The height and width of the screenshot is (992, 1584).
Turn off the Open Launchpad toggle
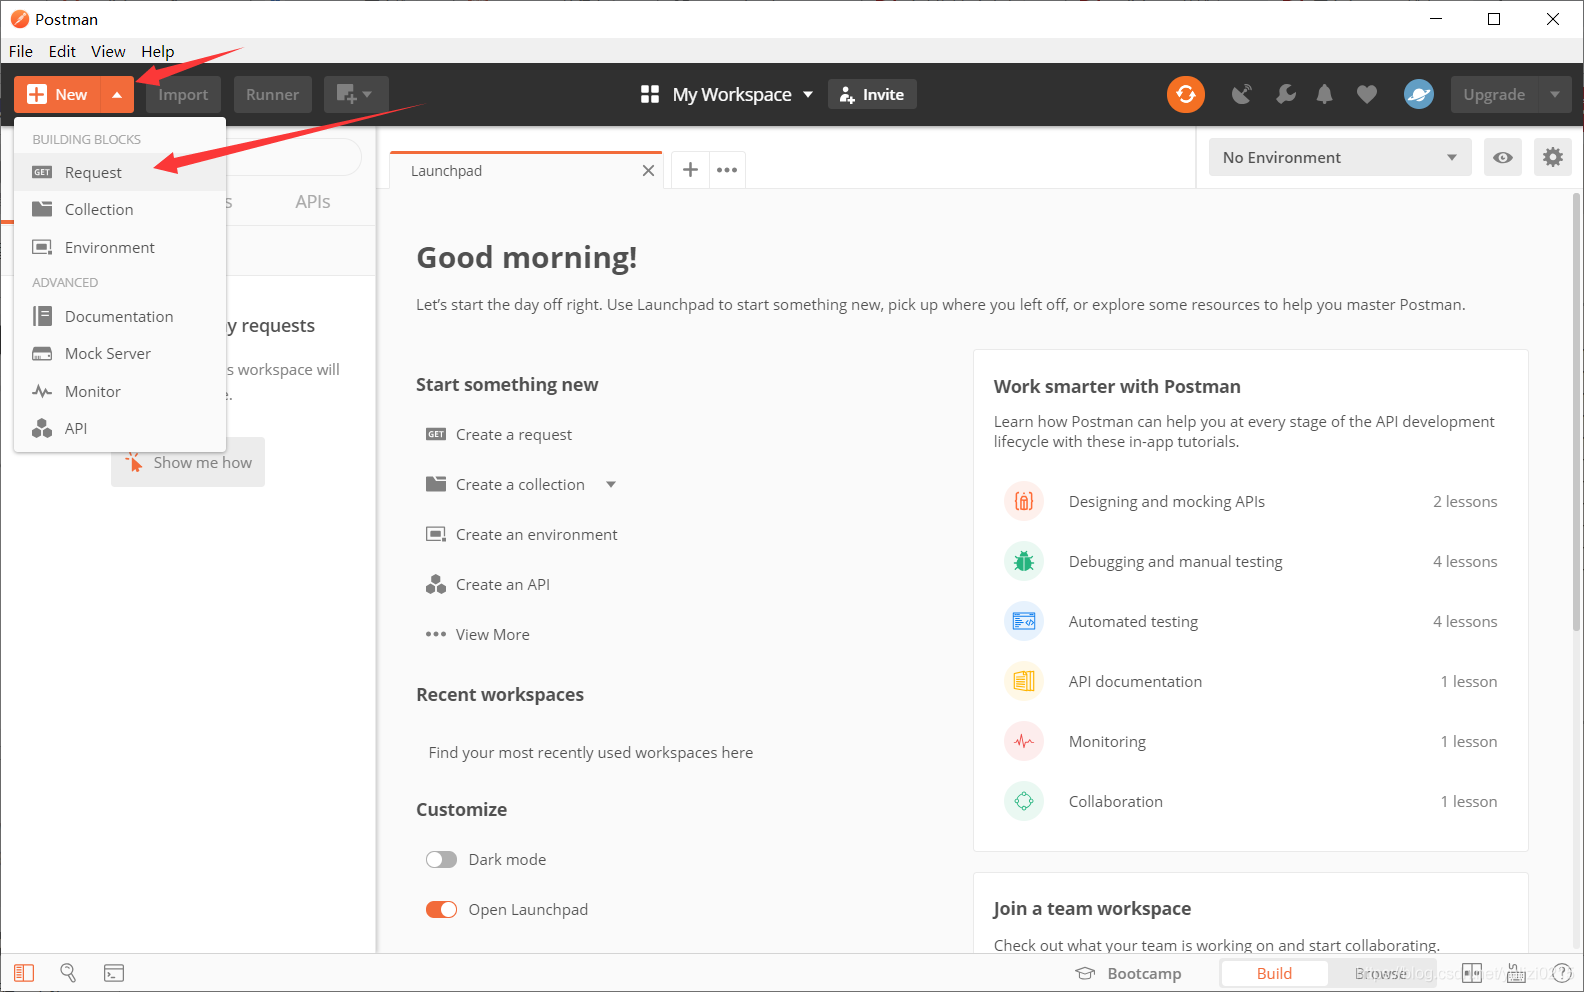point(441,910)
